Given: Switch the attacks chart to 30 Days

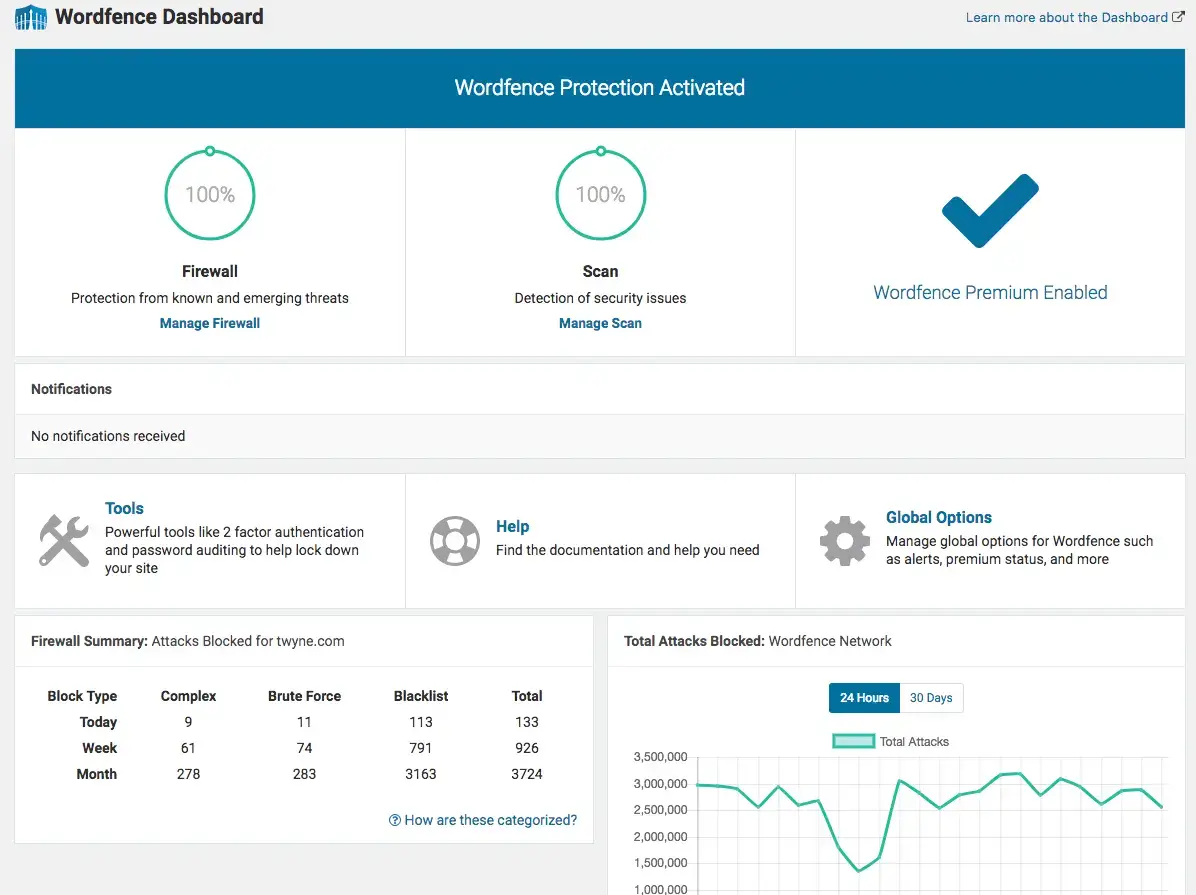Looking at the screenshot, I should (x=931, y=698).
